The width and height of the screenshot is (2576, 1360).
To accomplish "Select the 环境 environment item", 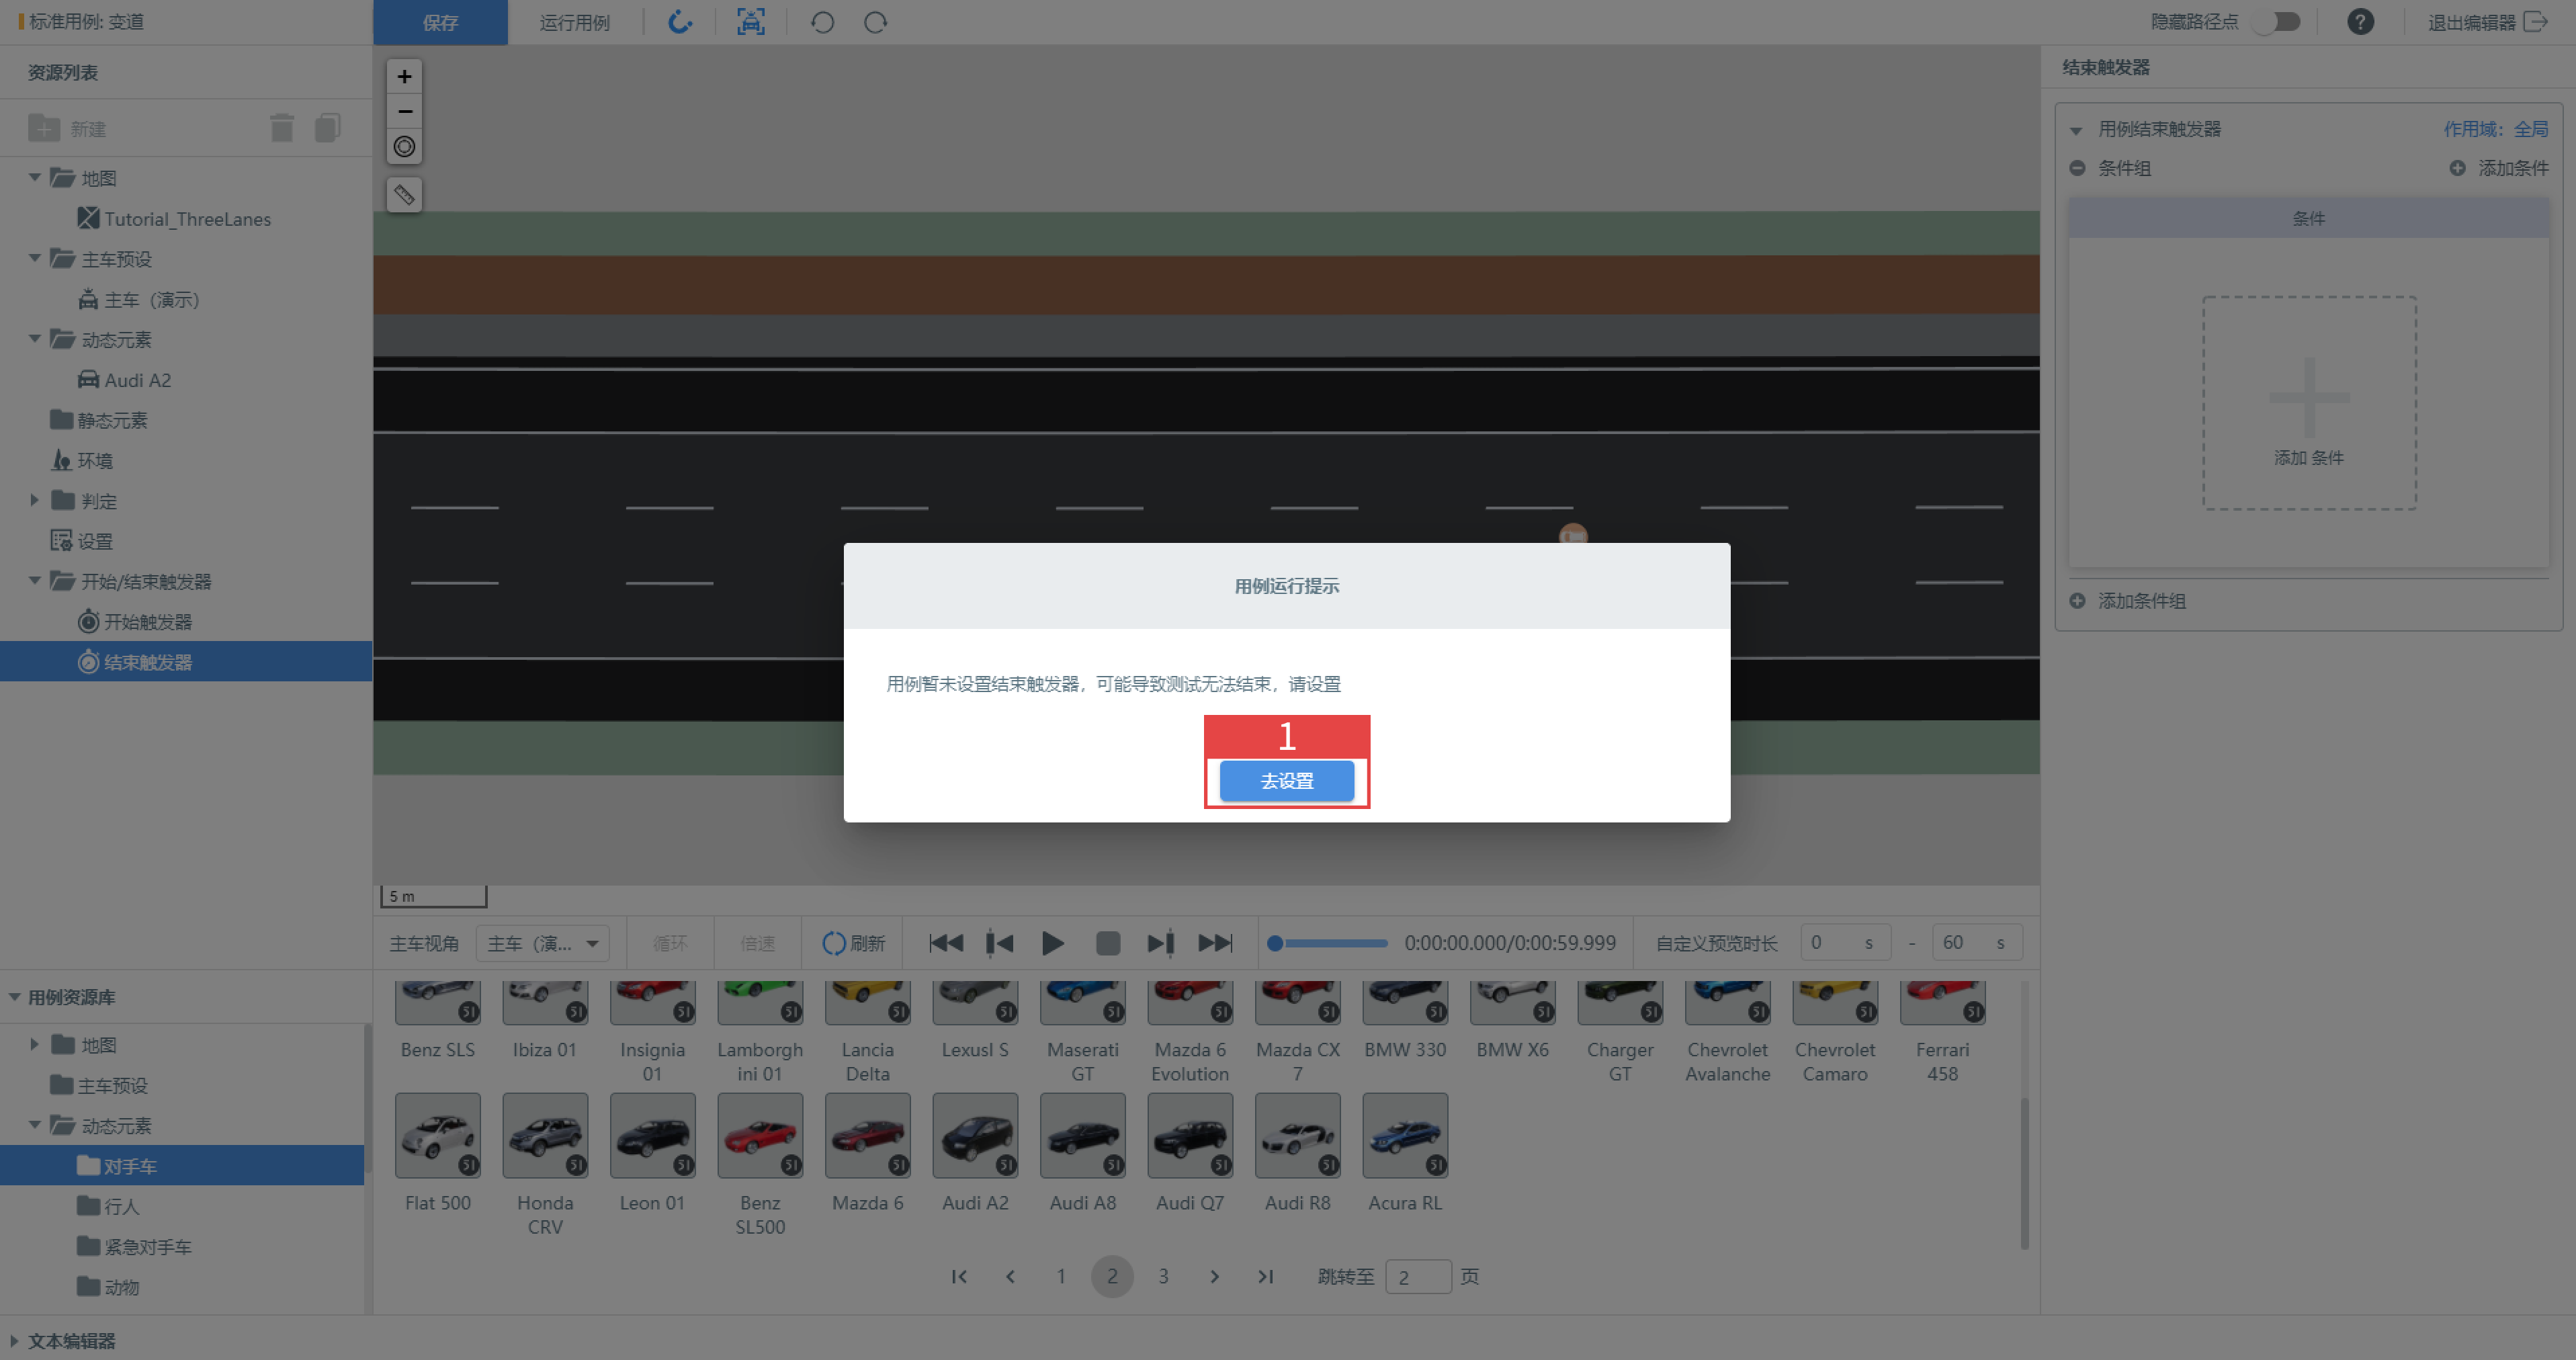I will pyautogui.click(x=82, y=460).
